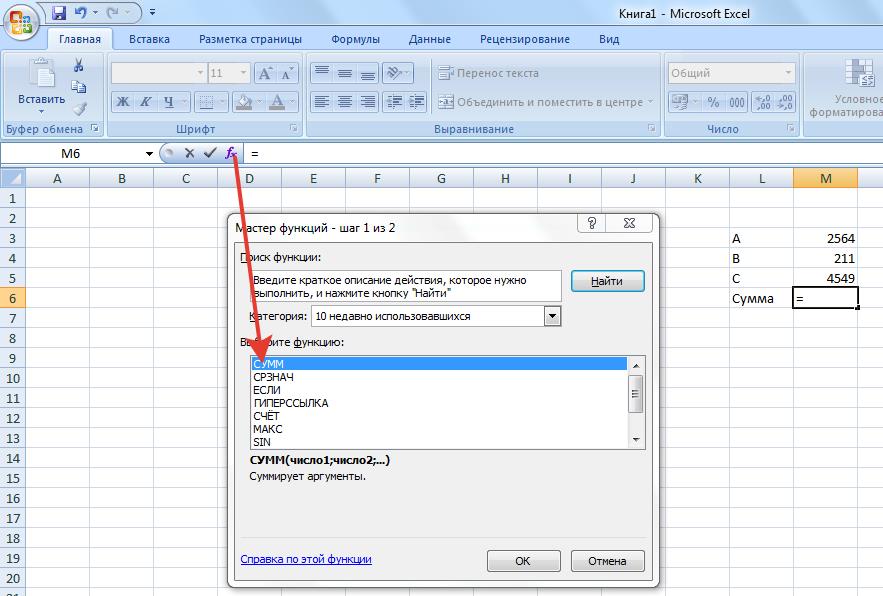Screen dimensions: 883x596
Task: Toggle underline (Ч) formatting
Action: point(168,102)
